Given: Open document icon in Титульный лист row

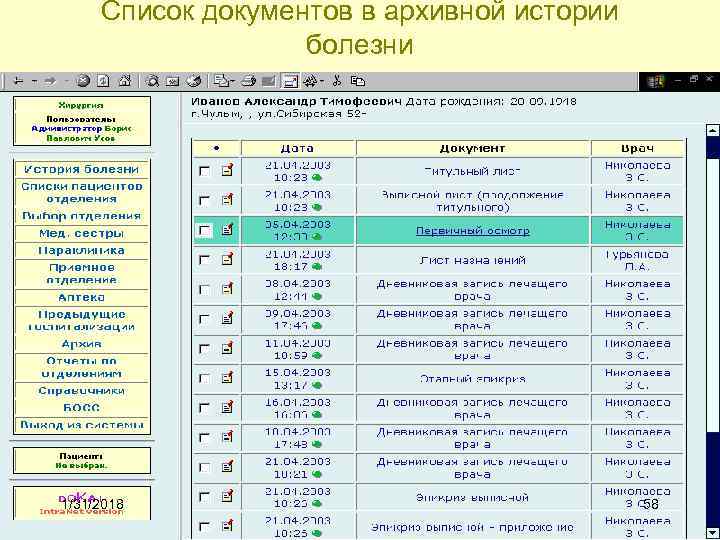Looking at the screenshot, I should tap(227, 170).
